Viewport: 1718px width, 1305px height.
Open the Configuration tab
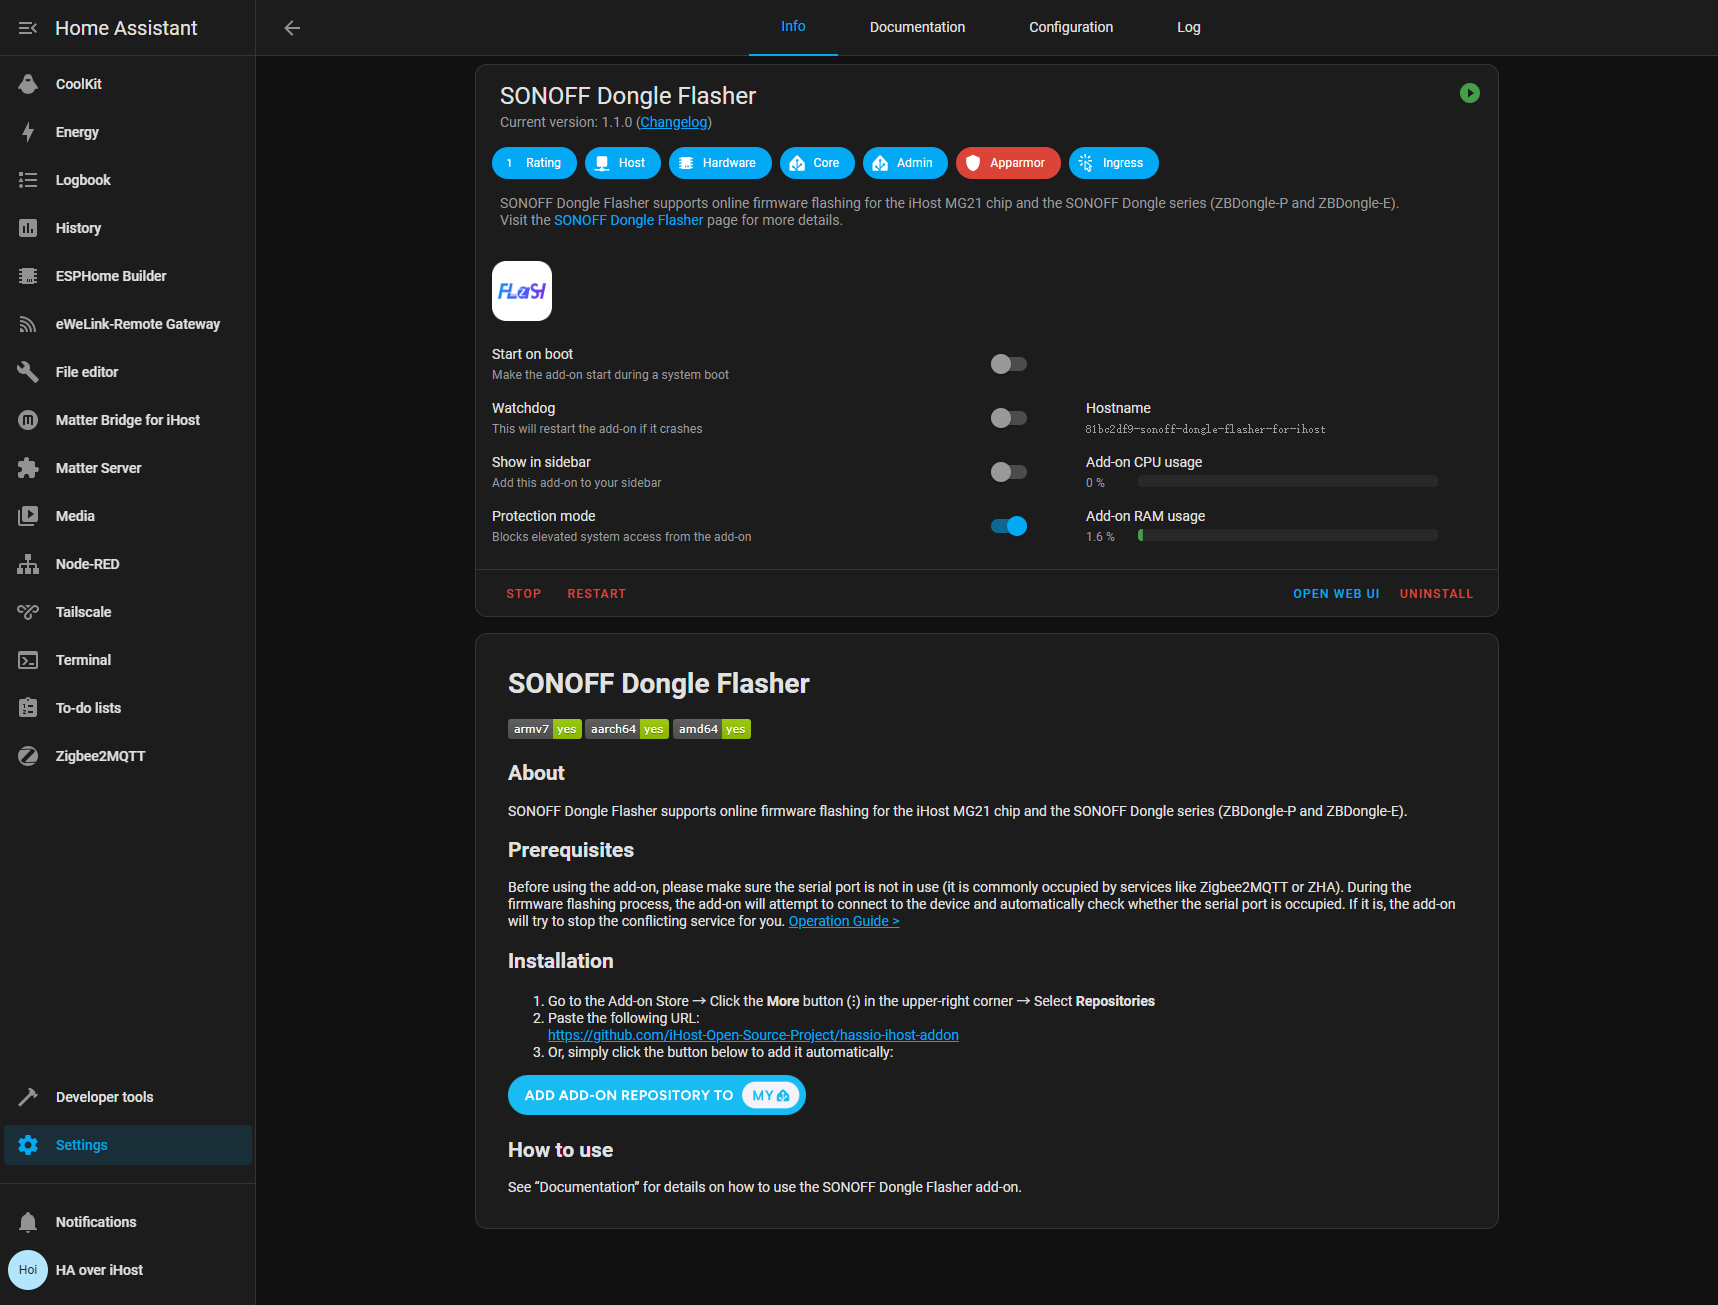[x=1071, y=27]
